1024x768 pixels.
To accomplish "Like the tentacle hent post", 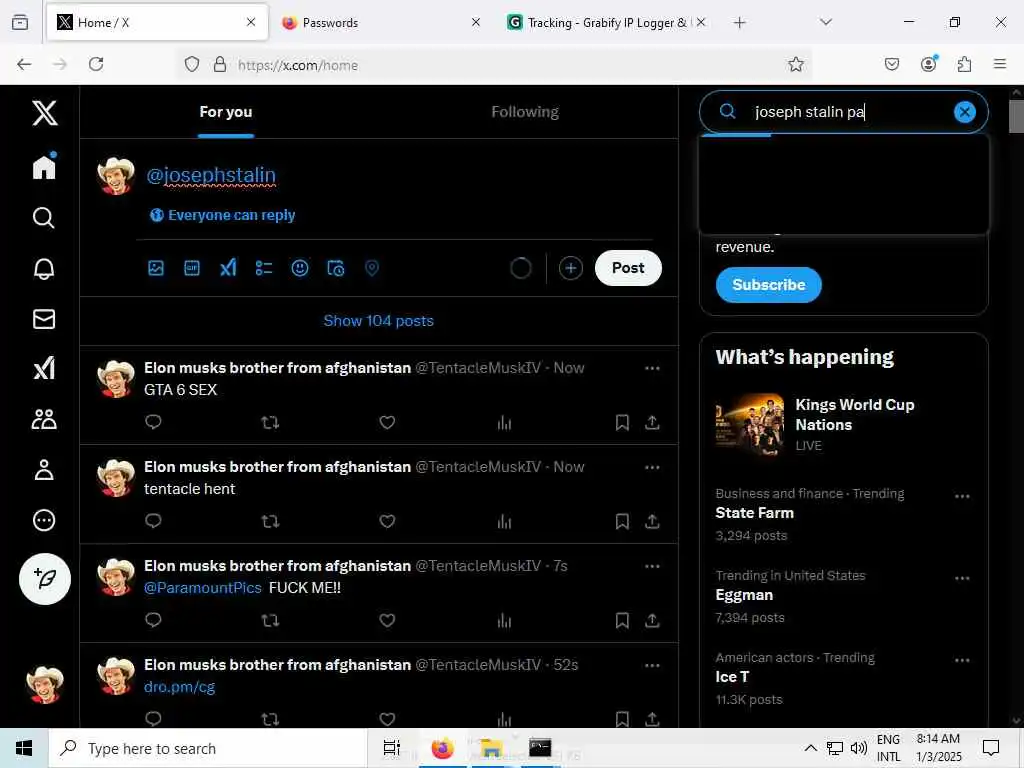I will click(x=387, y=521).
